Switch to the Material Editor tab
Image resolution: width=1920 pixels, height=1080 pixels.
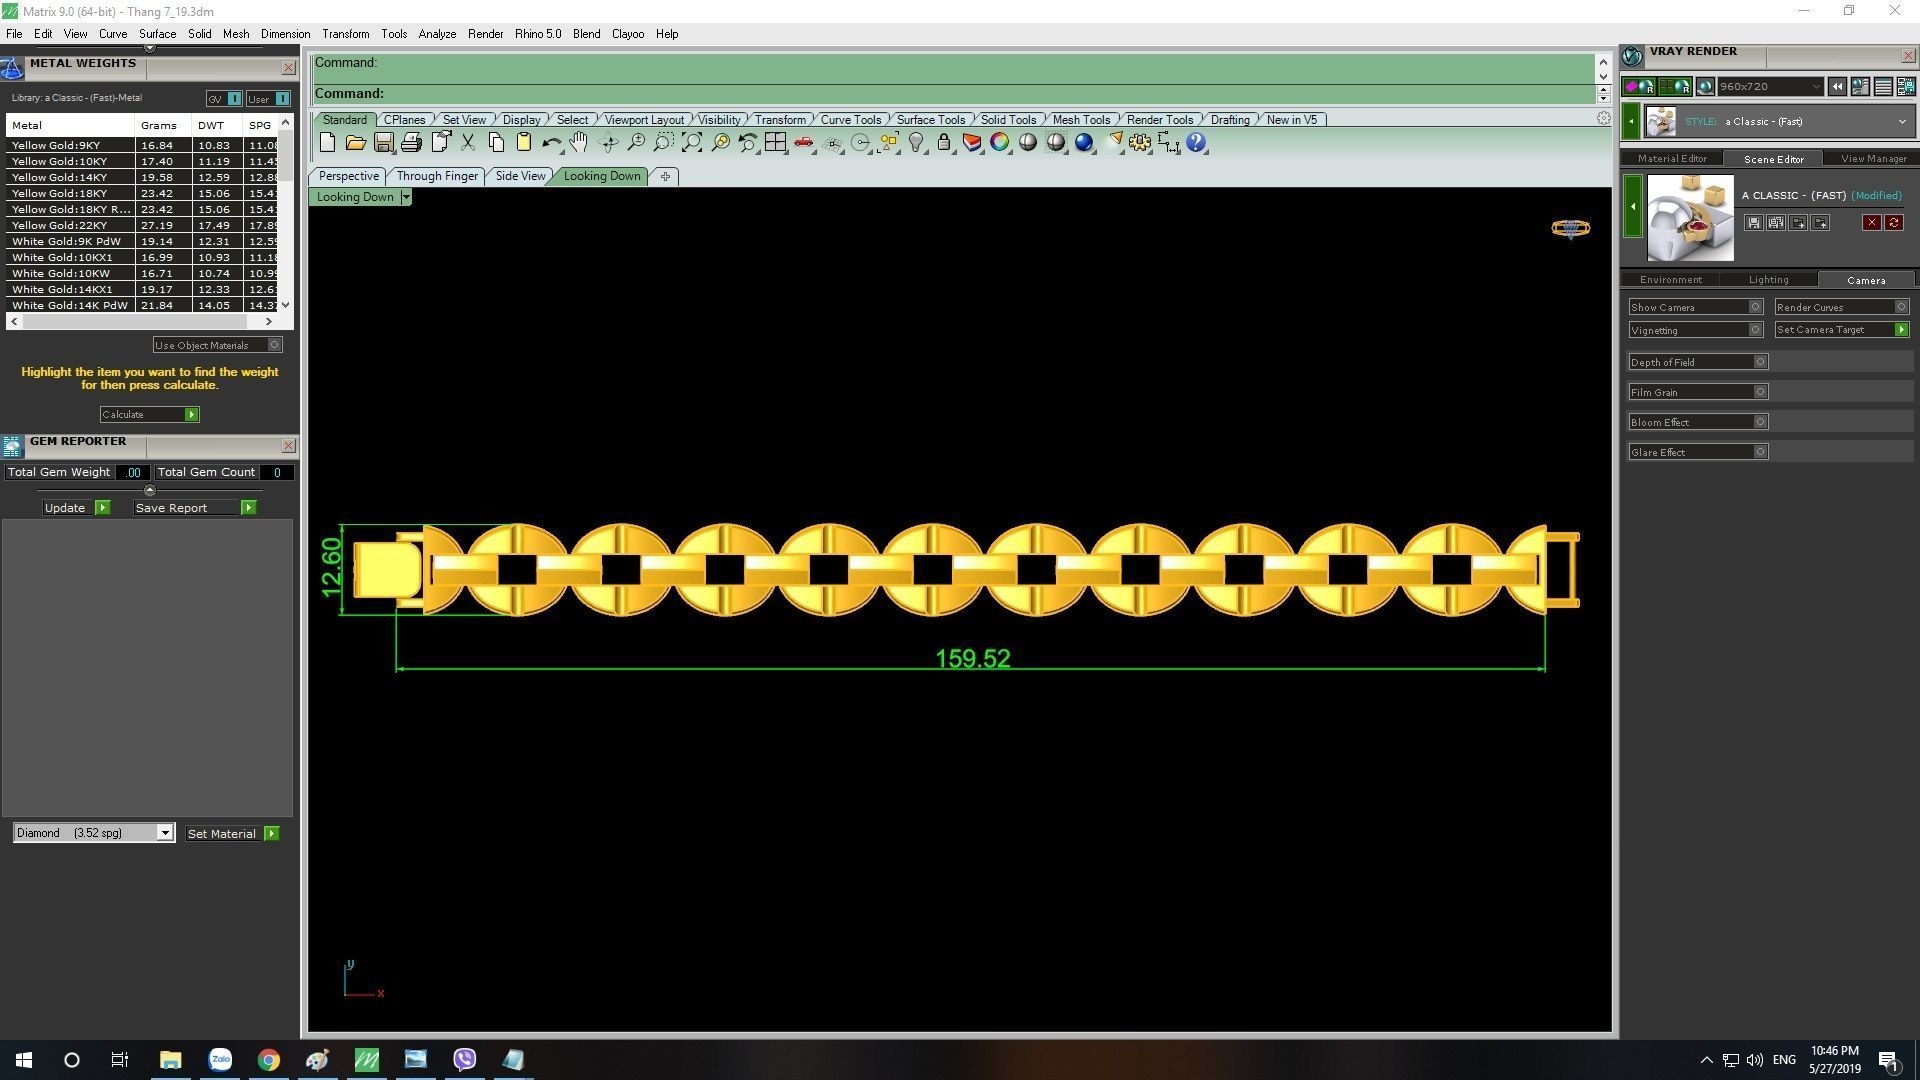tap(1672, 158)
